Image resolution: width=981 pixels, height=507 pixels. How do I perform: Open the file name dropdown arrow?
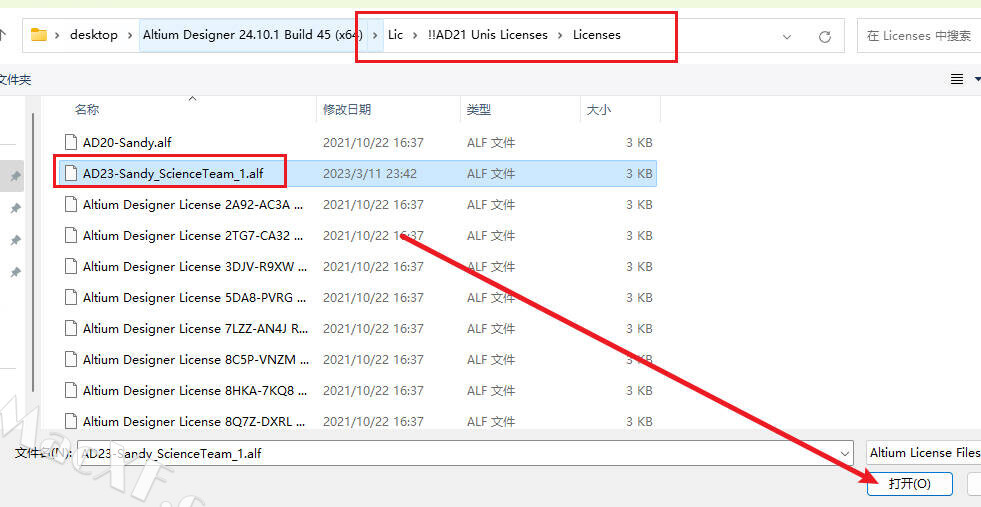click(845, 453)
